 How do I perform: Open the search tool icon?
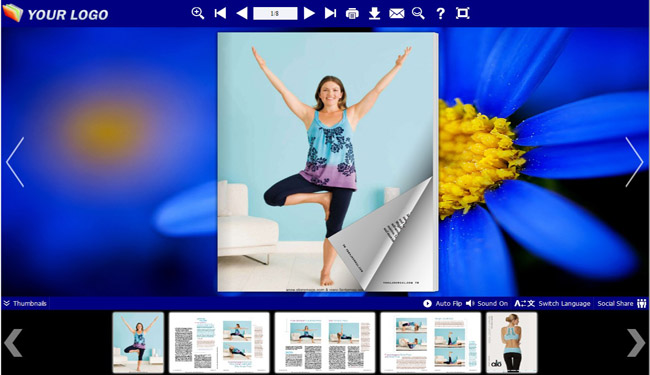click(418, 13)
